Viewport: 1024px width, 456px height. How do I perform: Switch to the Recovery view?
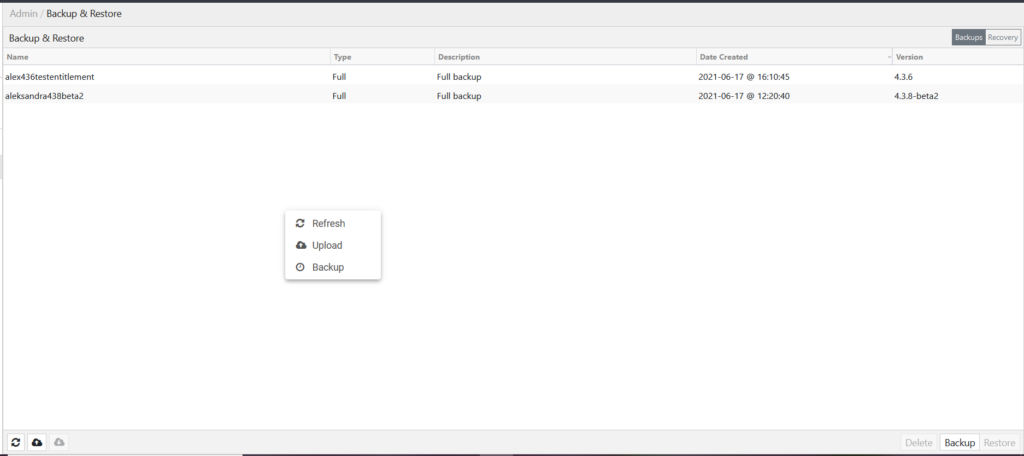(1002, 37)
